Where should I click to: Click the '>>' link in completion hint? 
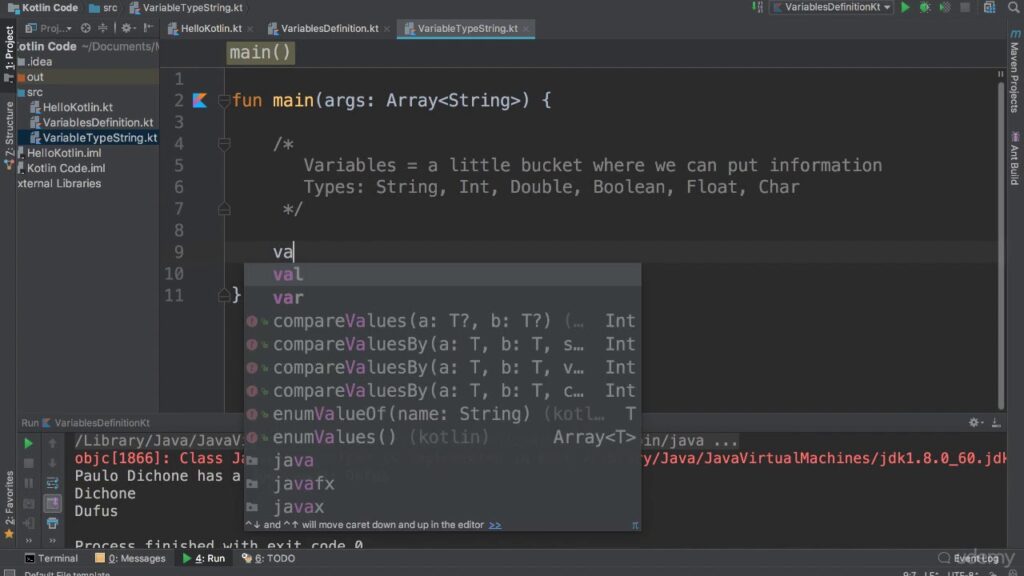[x=495, y=525]
